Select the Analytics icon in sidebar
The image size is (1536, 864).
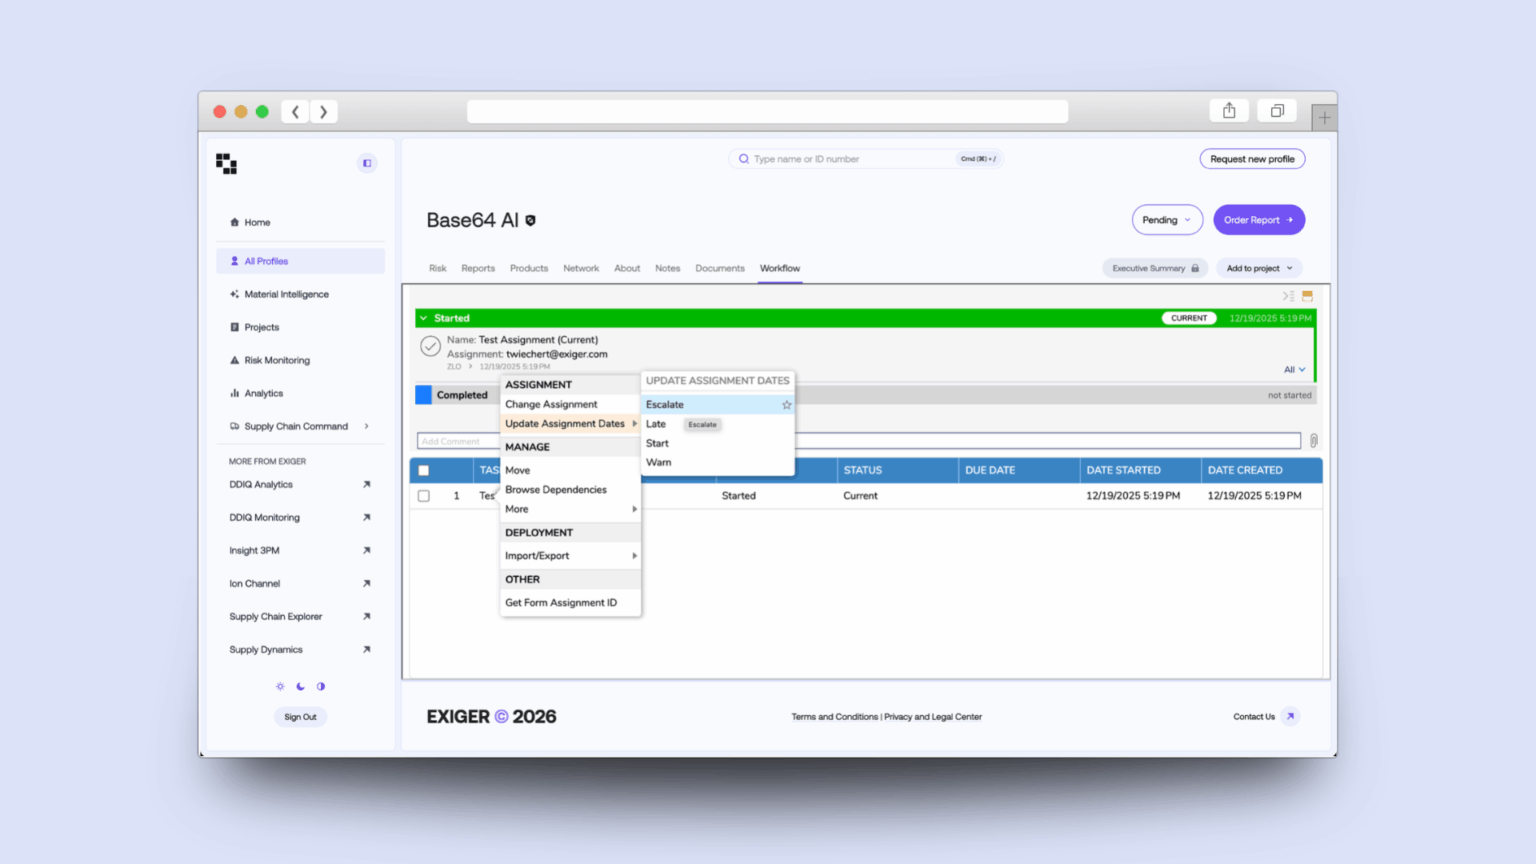(x=236, y=393)
